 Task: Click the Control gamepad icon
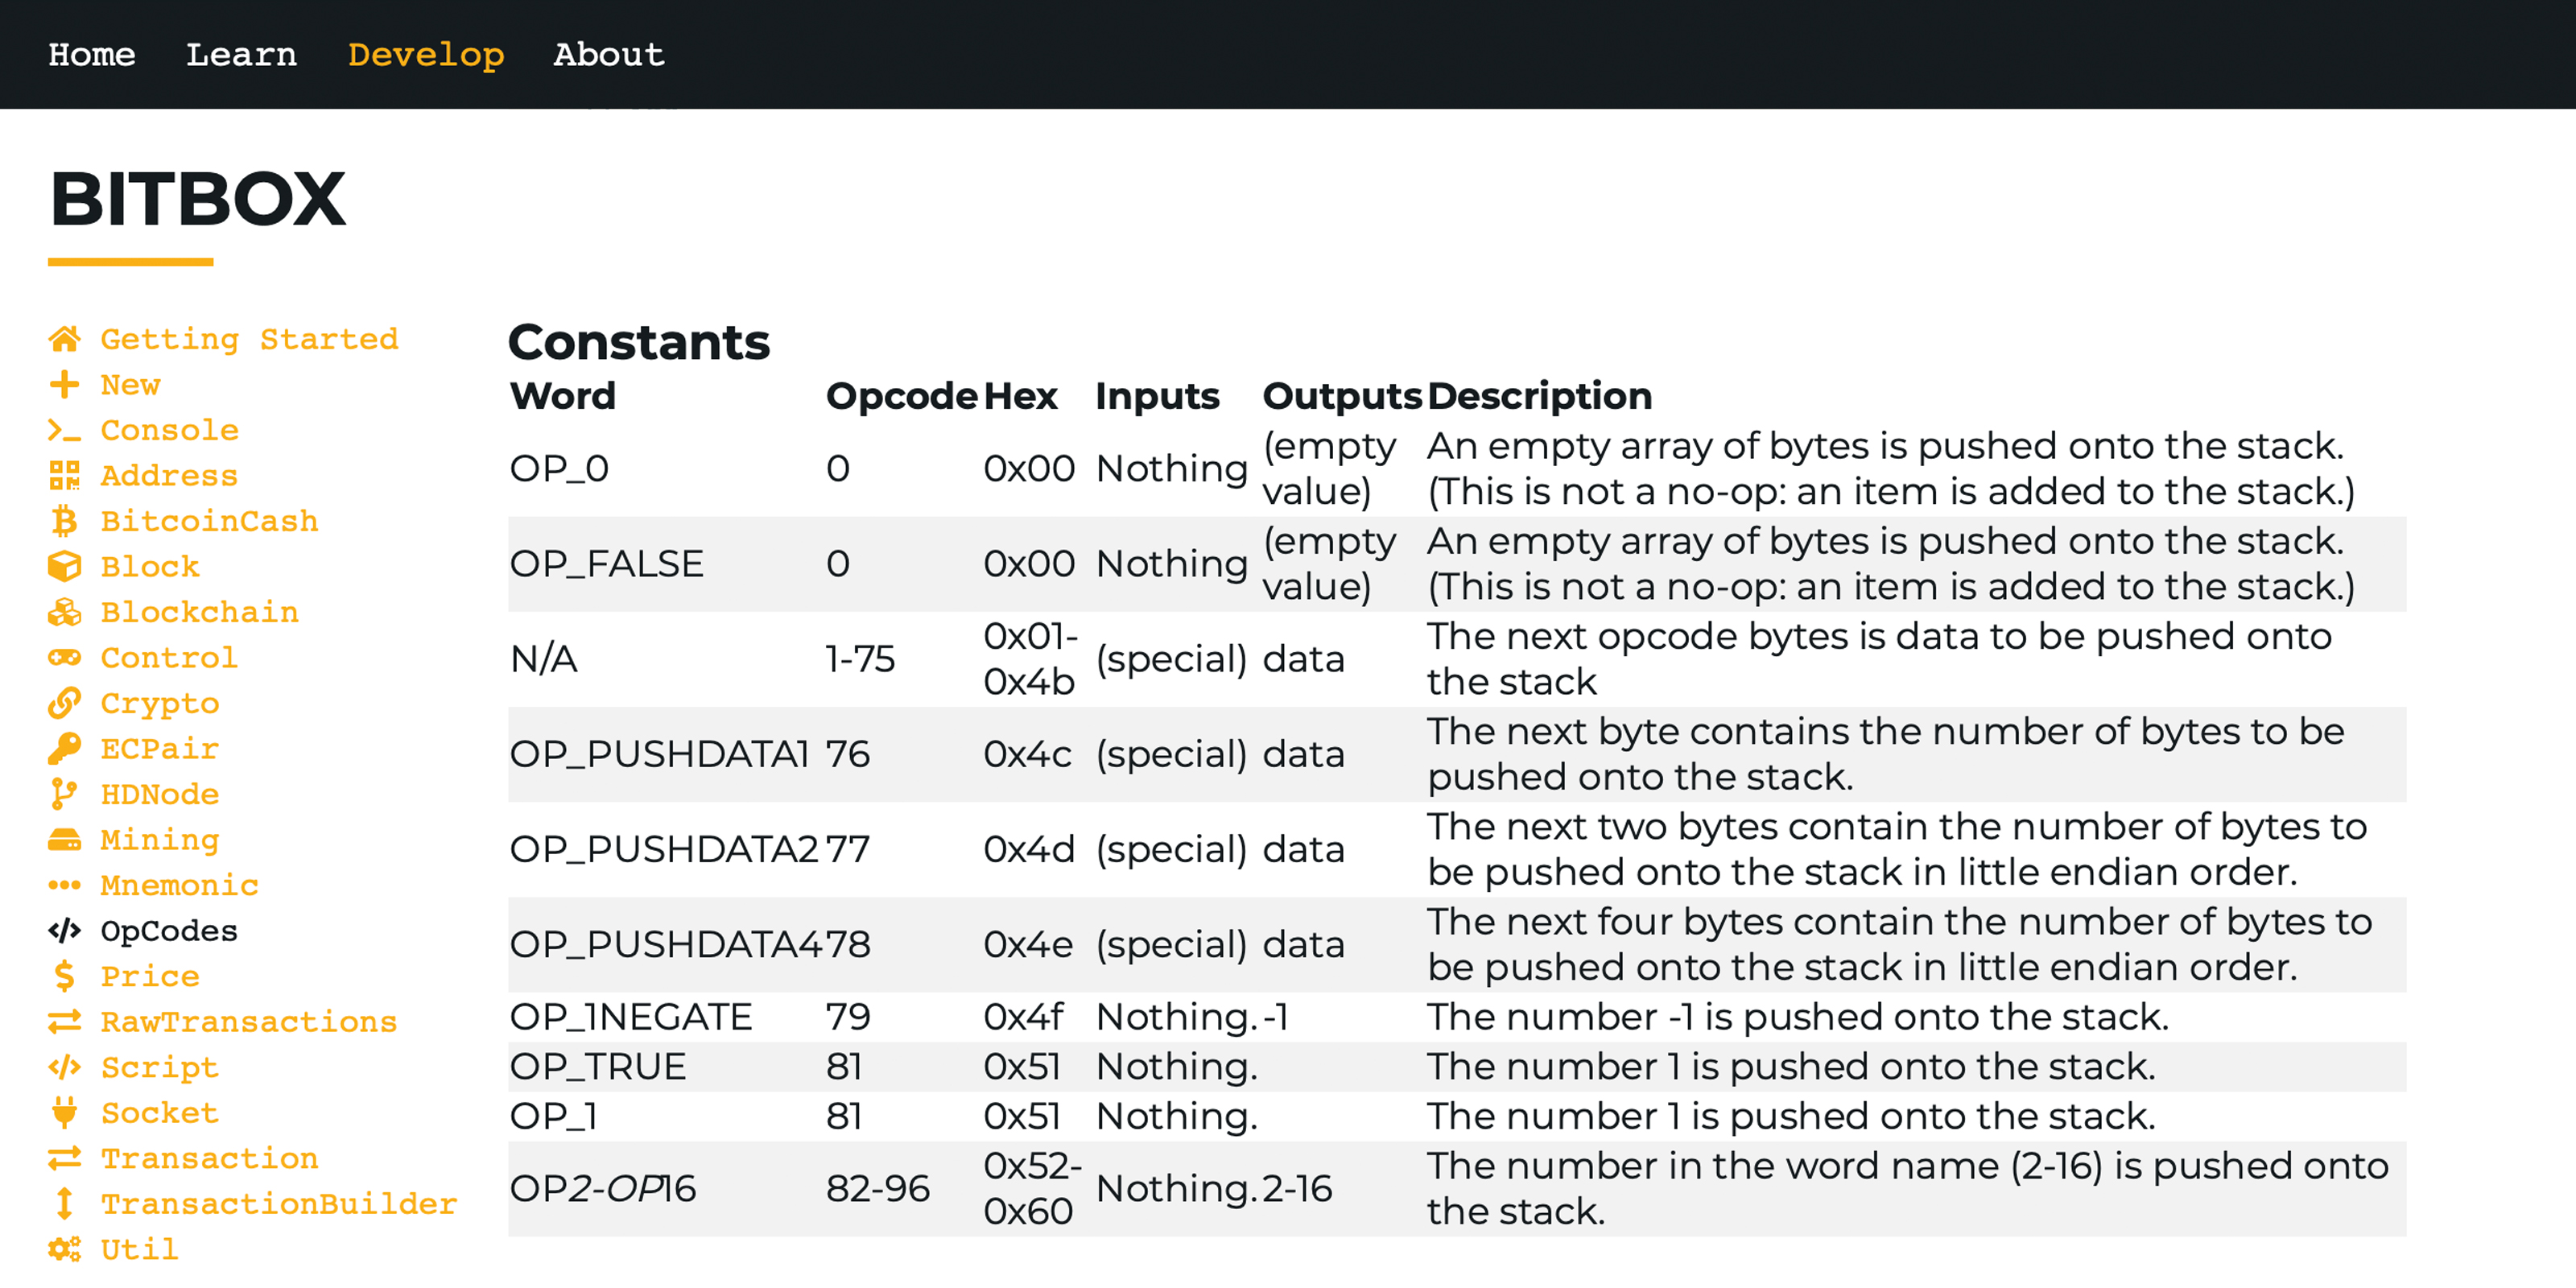[64, 658]
